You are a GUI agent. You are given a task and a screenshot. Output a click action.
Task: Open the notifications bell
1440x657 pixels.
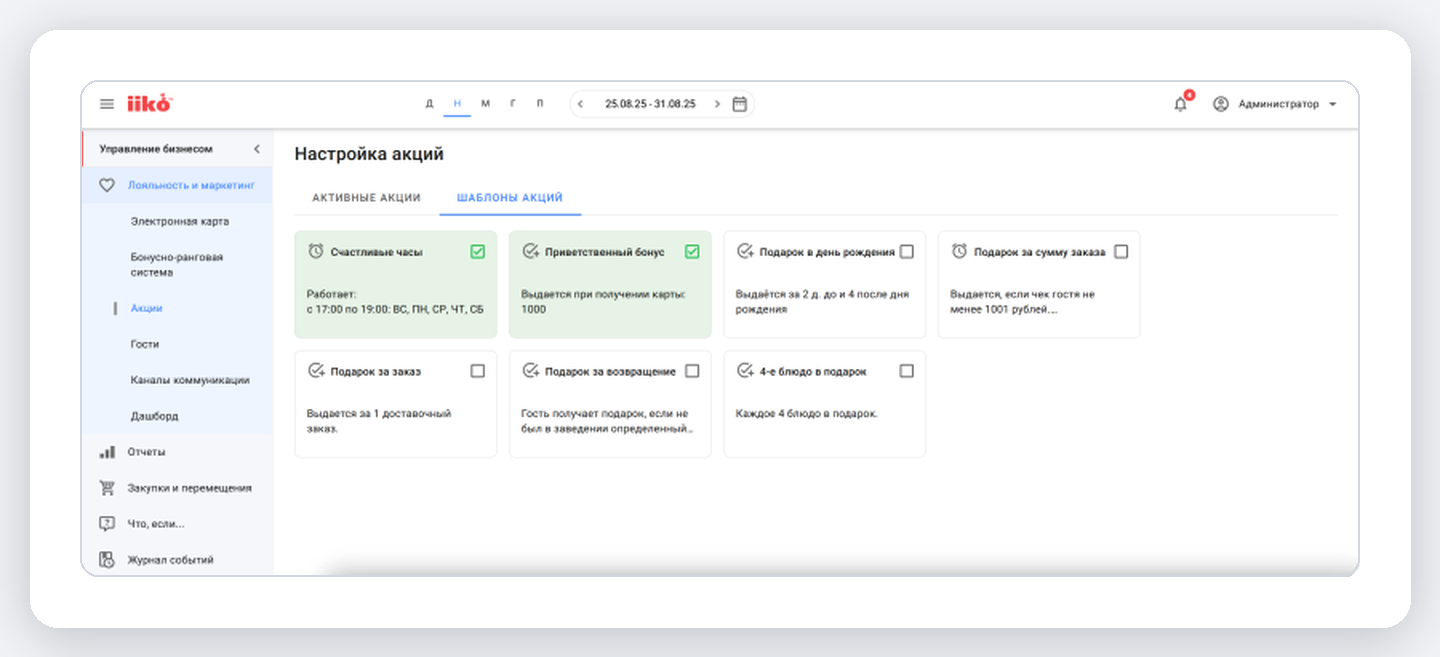pos(1181,104)
